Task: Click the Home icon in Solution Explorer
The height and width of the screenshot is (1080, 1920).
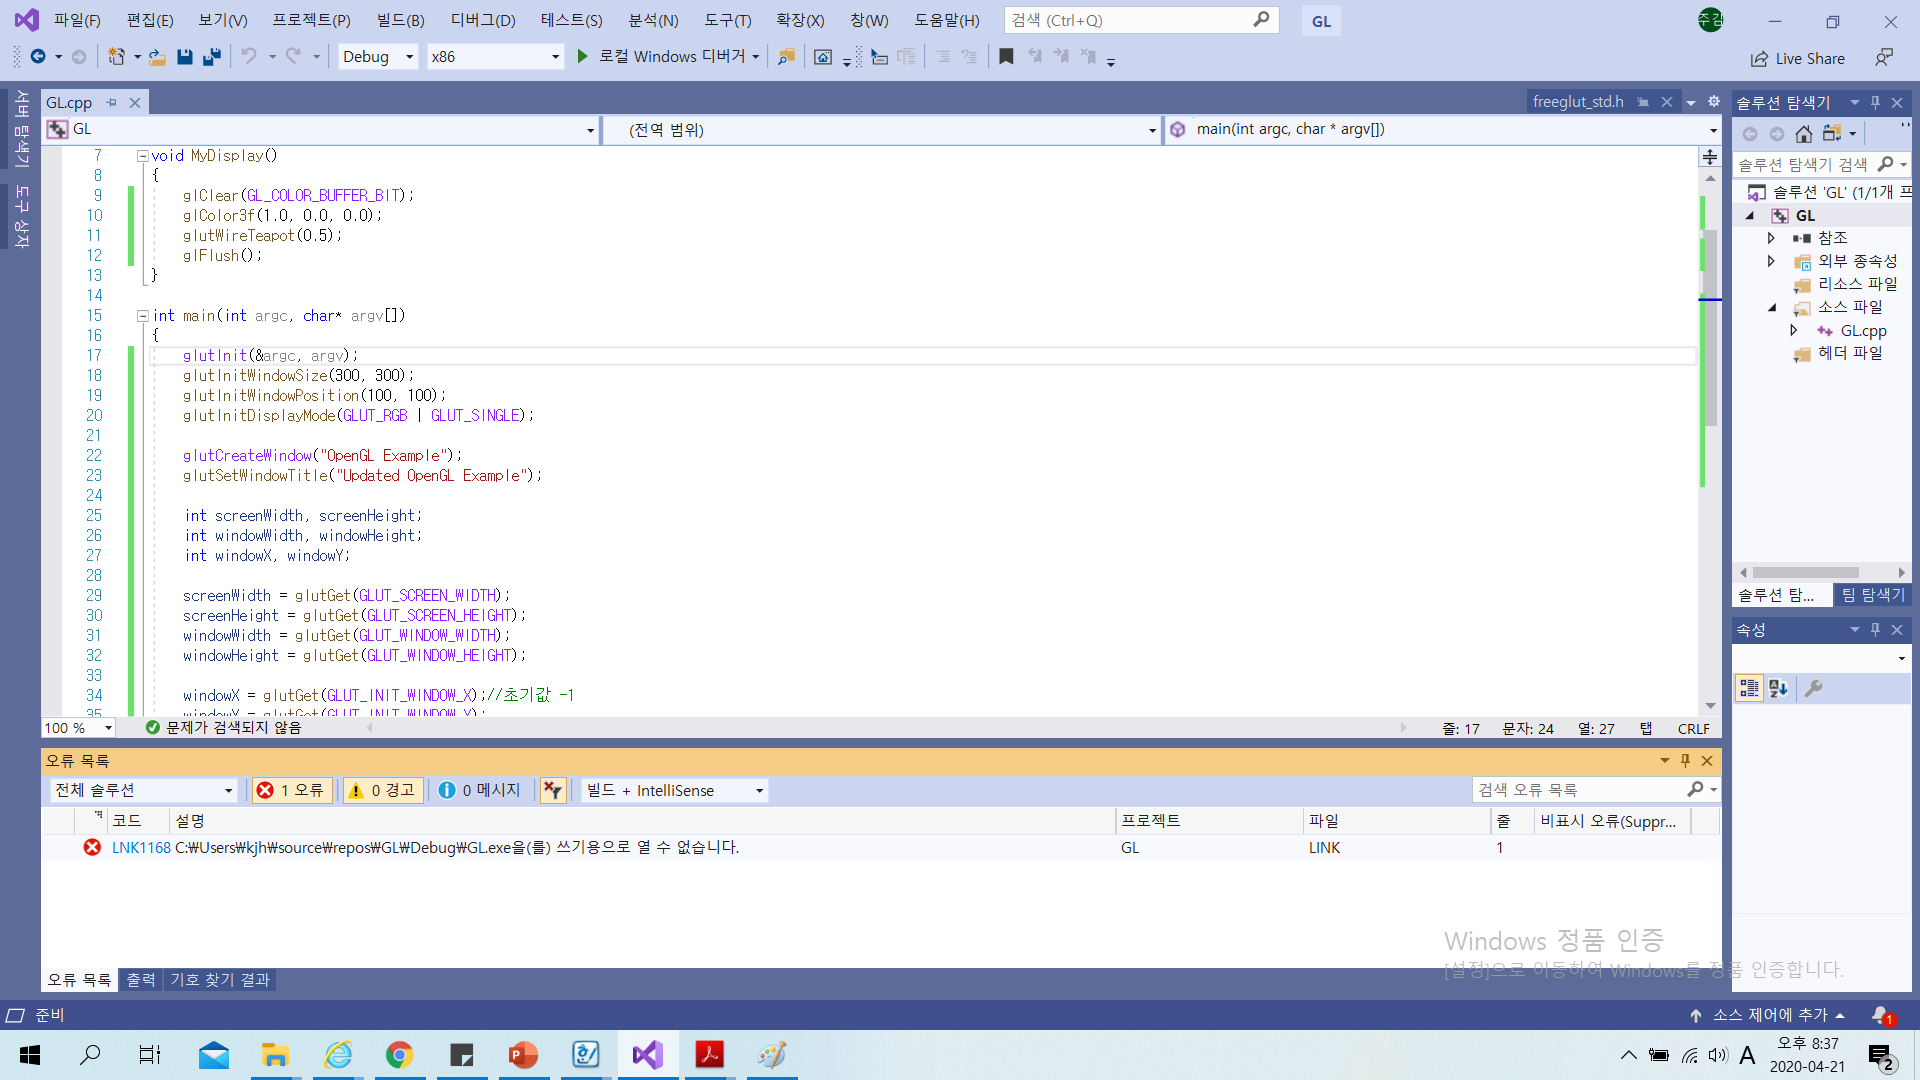Action: pos(1803,134)
